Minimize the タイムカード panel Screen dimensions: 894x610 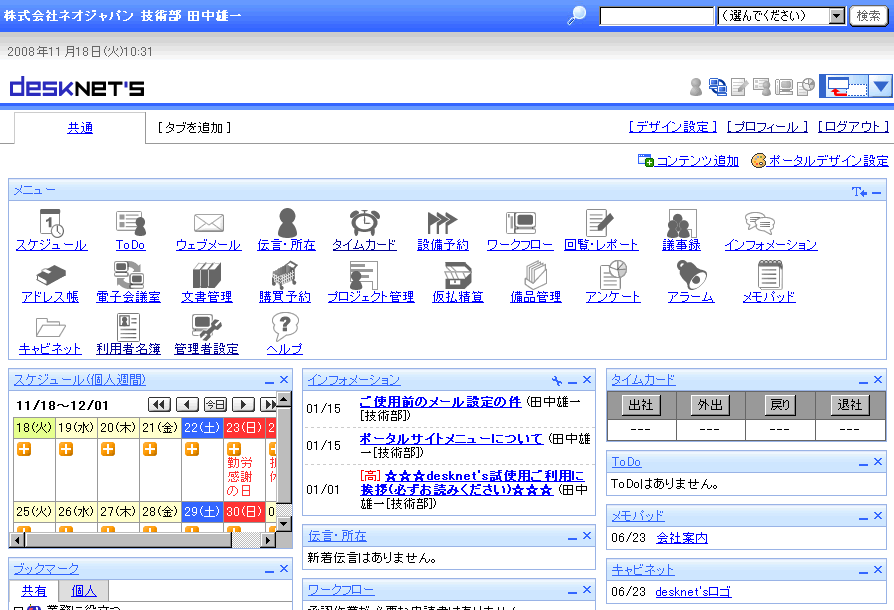pos(863,381)
